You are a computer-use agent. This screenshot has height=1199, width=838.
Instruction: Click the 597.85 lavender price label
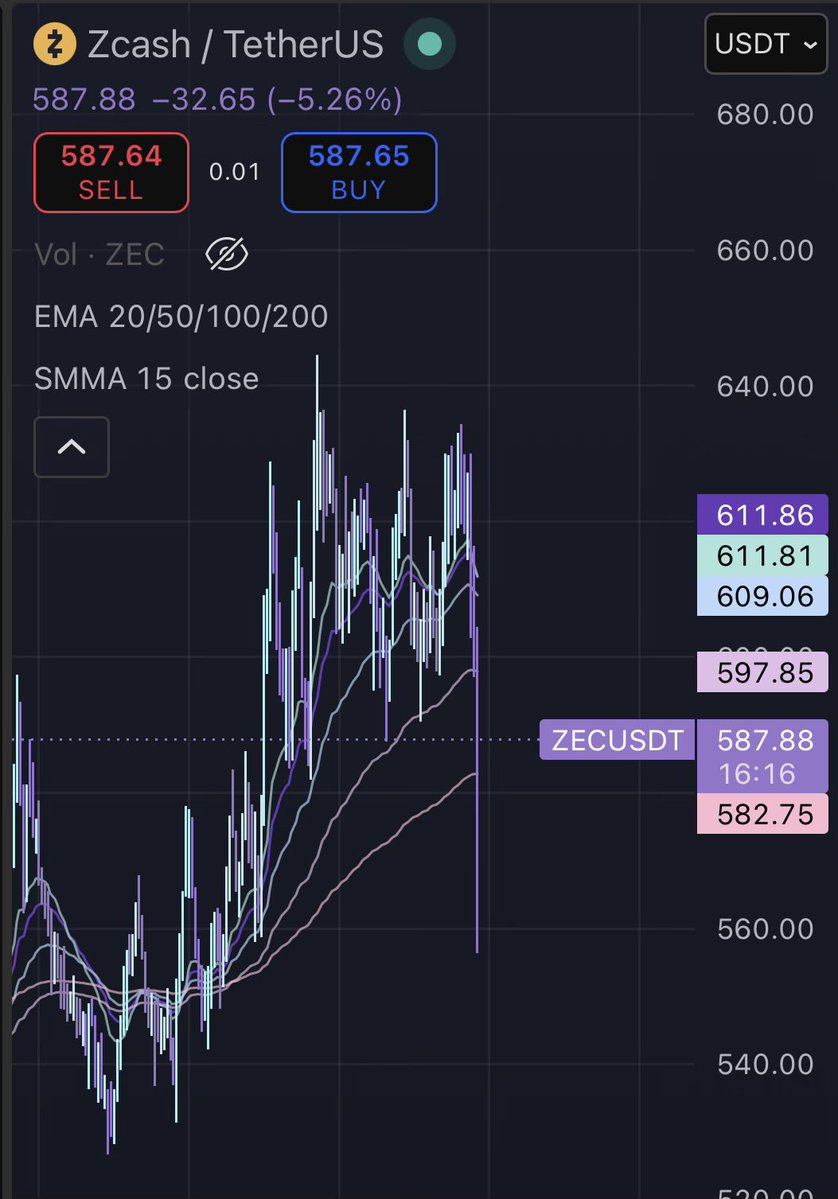click(762, 672)
